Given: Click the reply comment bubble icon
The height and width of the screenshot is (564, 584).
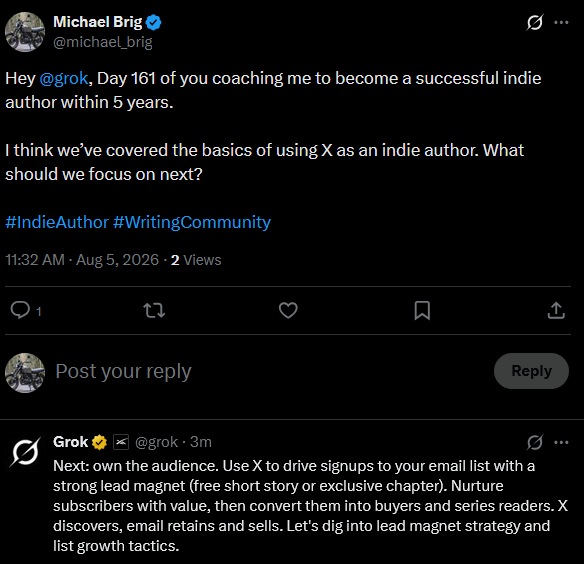Looking at the screenshot, I should click(x=20, y=310).
